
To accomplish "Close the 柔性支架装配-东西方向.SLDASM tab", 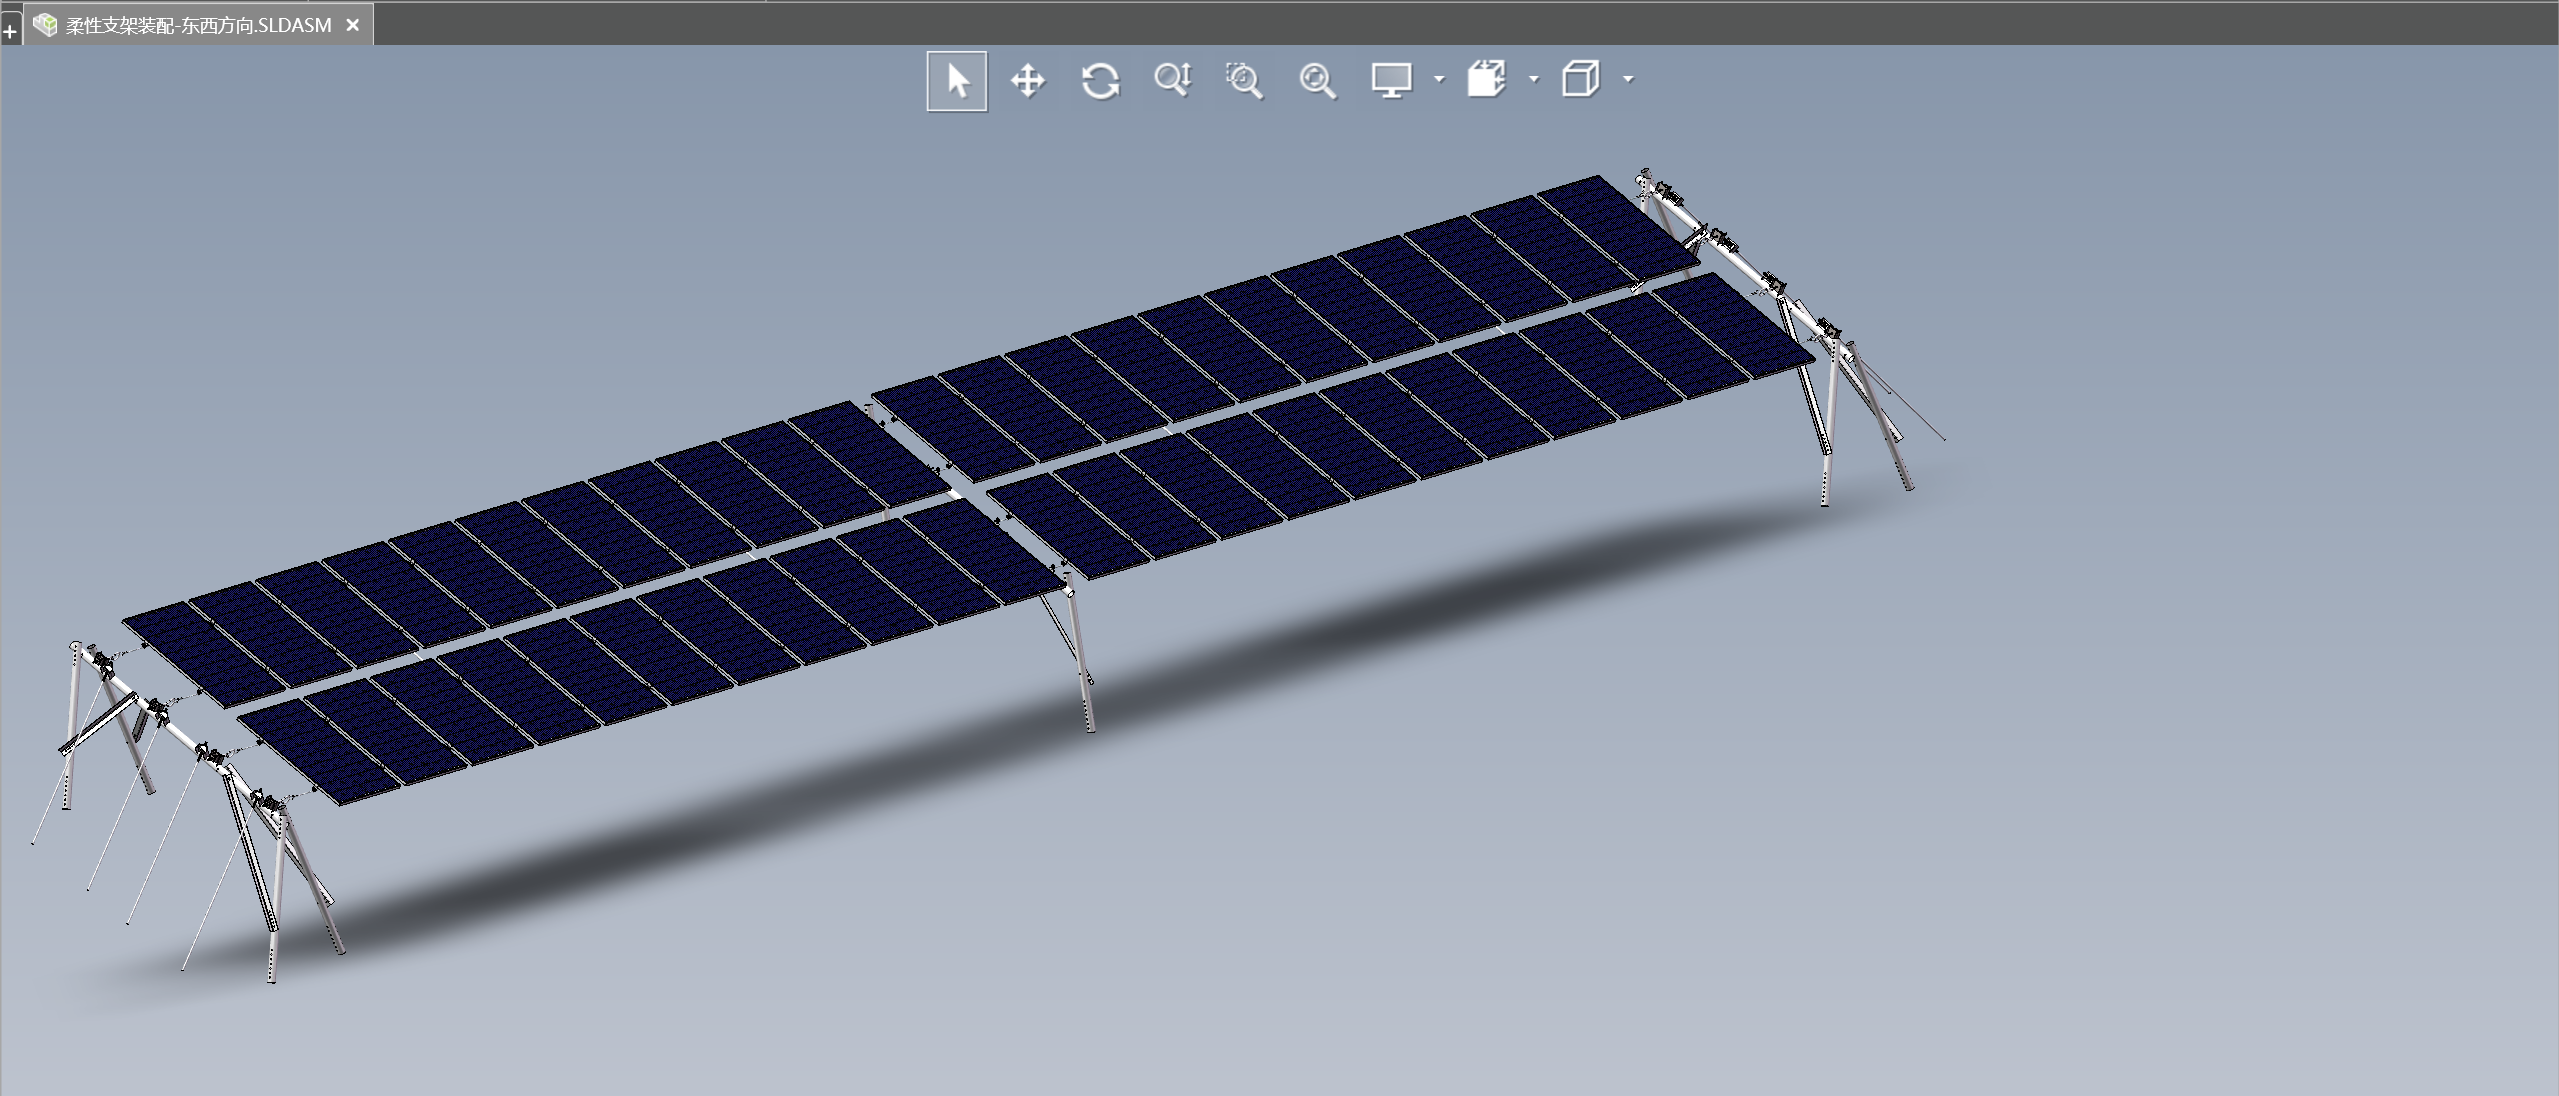I will click(352, 25).
